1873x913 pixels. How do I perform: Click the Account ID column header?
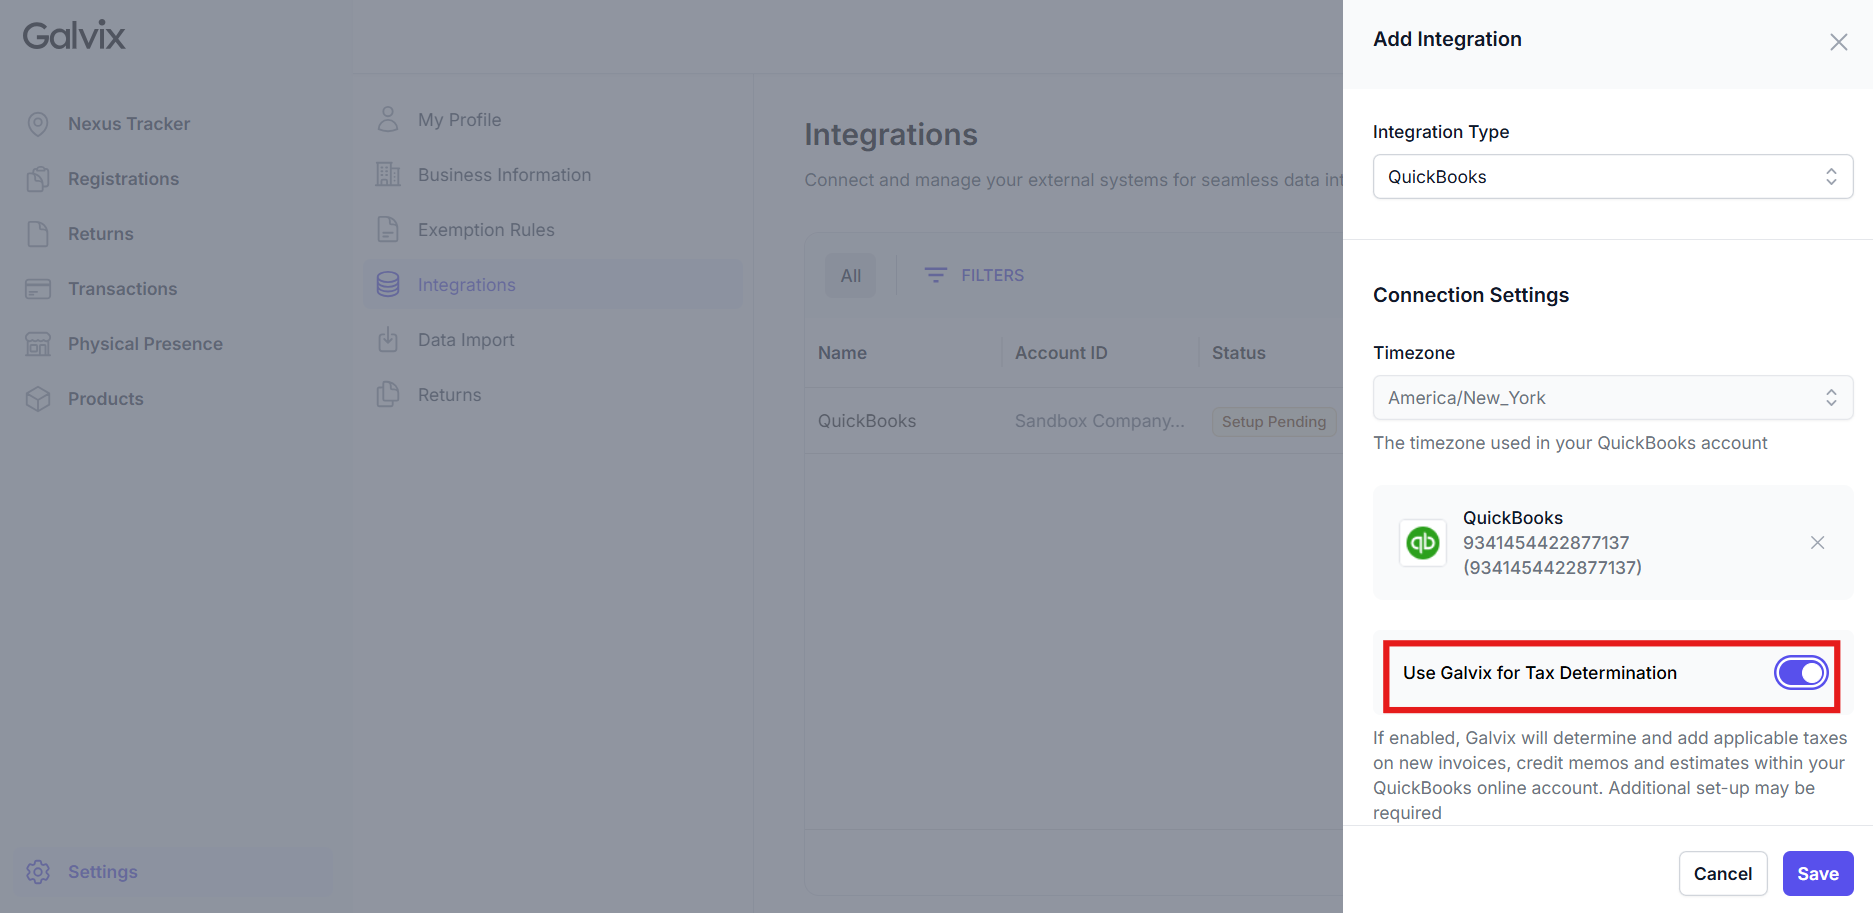[x=1061, y=353]
